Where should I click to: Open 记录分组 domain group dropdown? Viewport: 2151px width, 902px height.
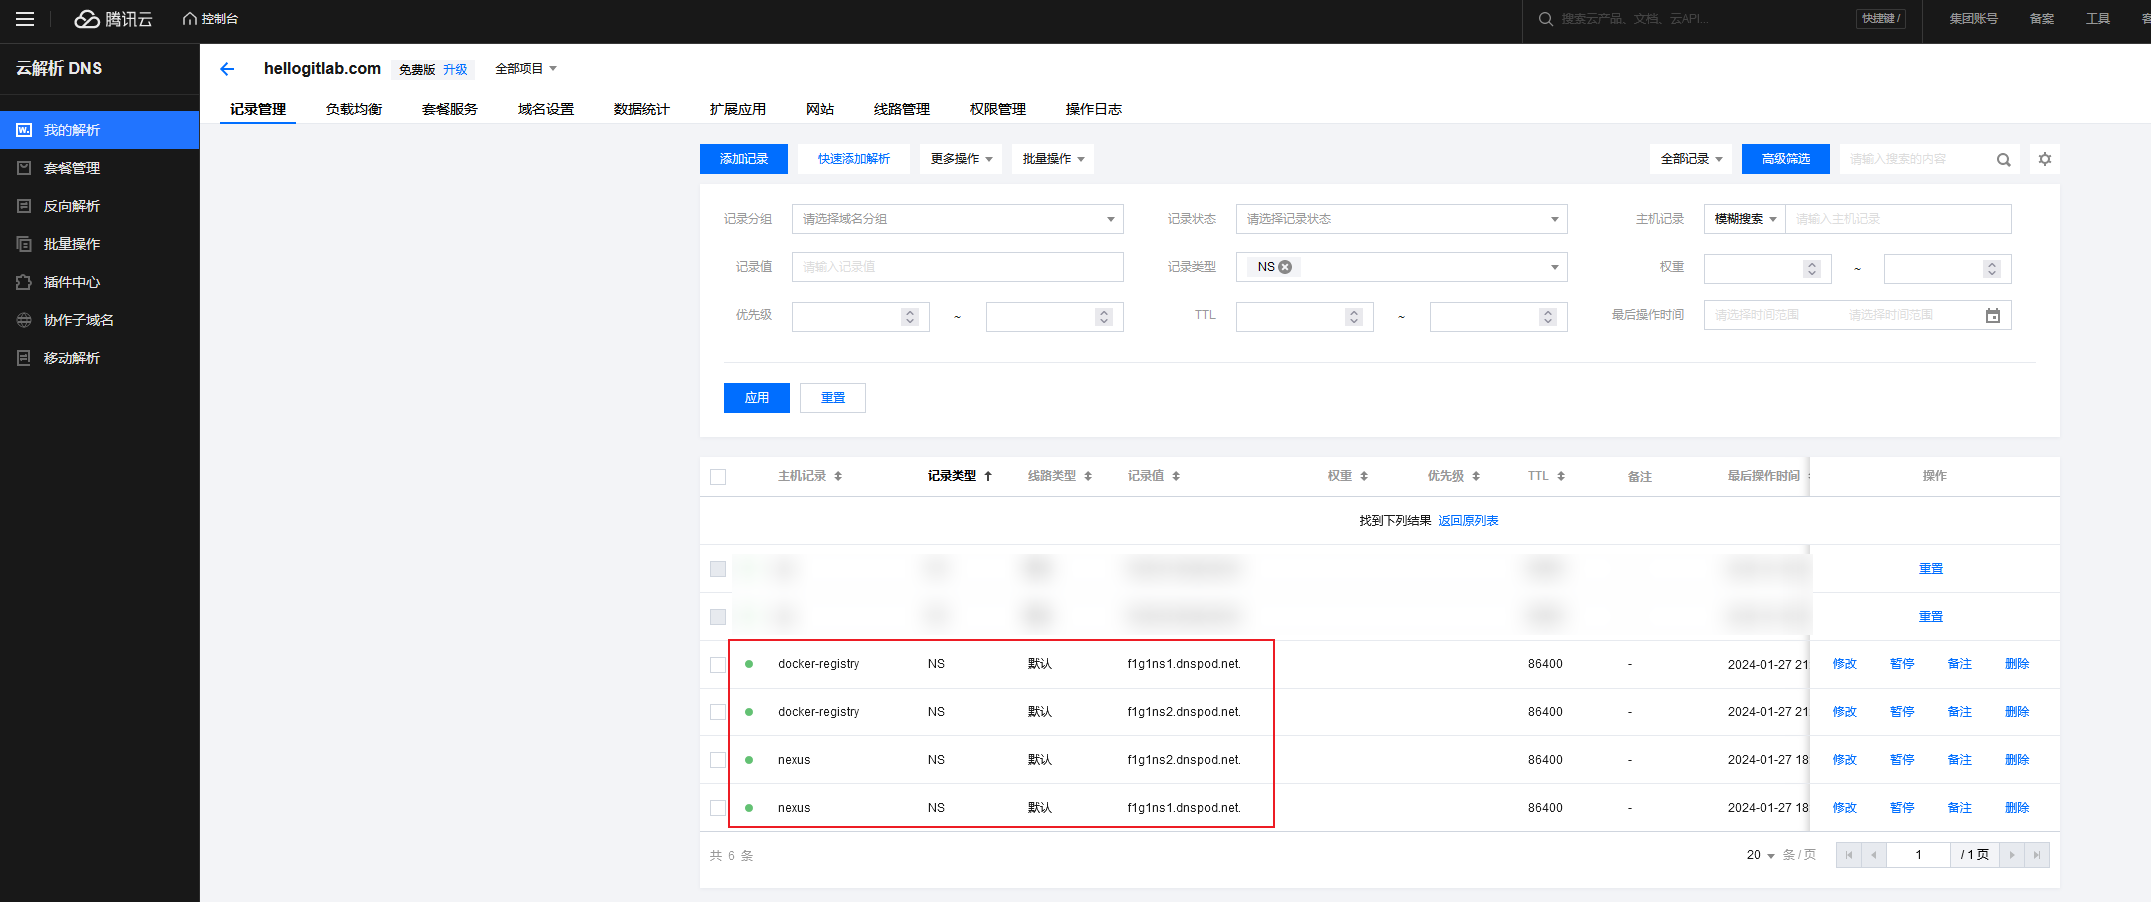(958, 219)
